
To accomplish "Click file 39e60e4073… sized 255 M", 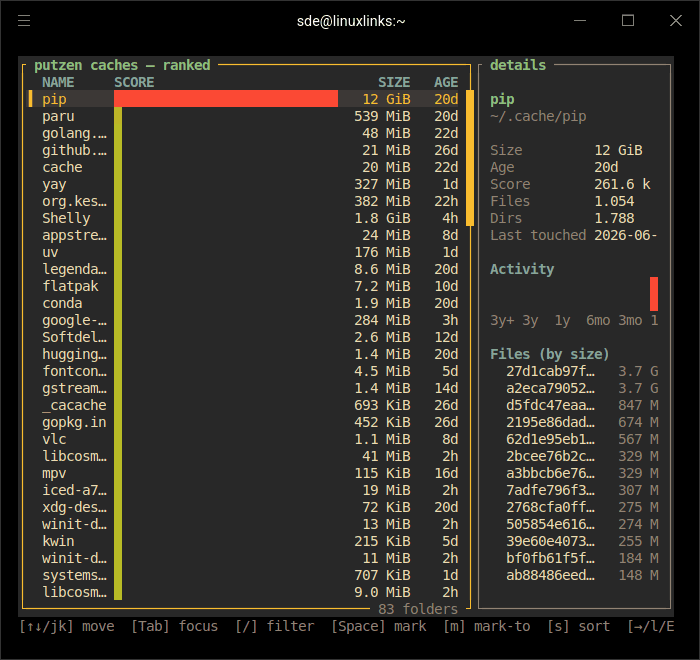I will [x=550, y=541].
